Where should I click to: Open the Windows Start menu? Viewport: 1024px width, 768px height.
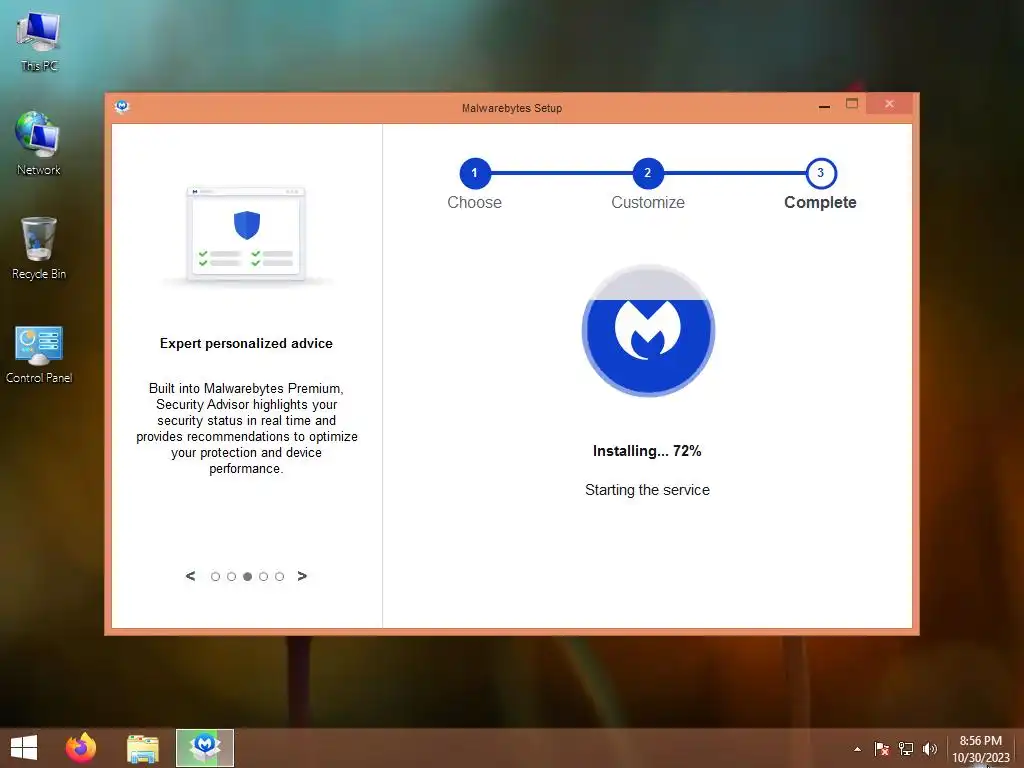click(24, 748)
